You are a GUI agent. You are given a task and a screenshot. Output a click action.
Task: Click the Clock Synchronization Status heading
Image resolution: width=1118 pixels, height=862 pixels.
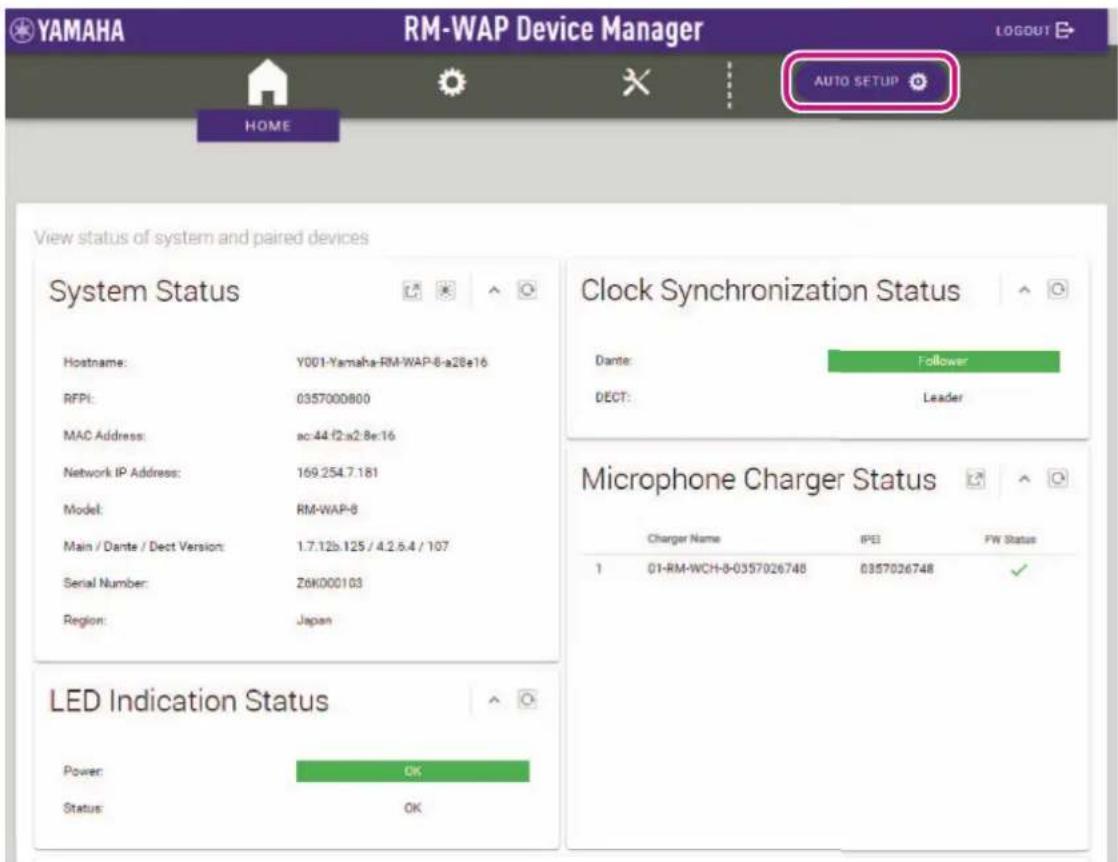coord(771,291)
